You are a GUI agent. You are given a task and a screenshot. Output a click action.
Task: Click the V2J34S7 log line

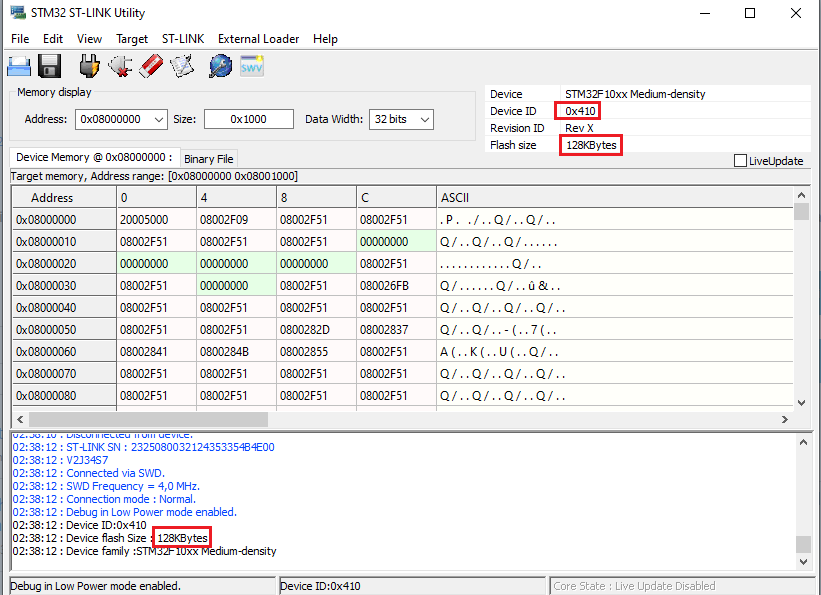(60, 460)
